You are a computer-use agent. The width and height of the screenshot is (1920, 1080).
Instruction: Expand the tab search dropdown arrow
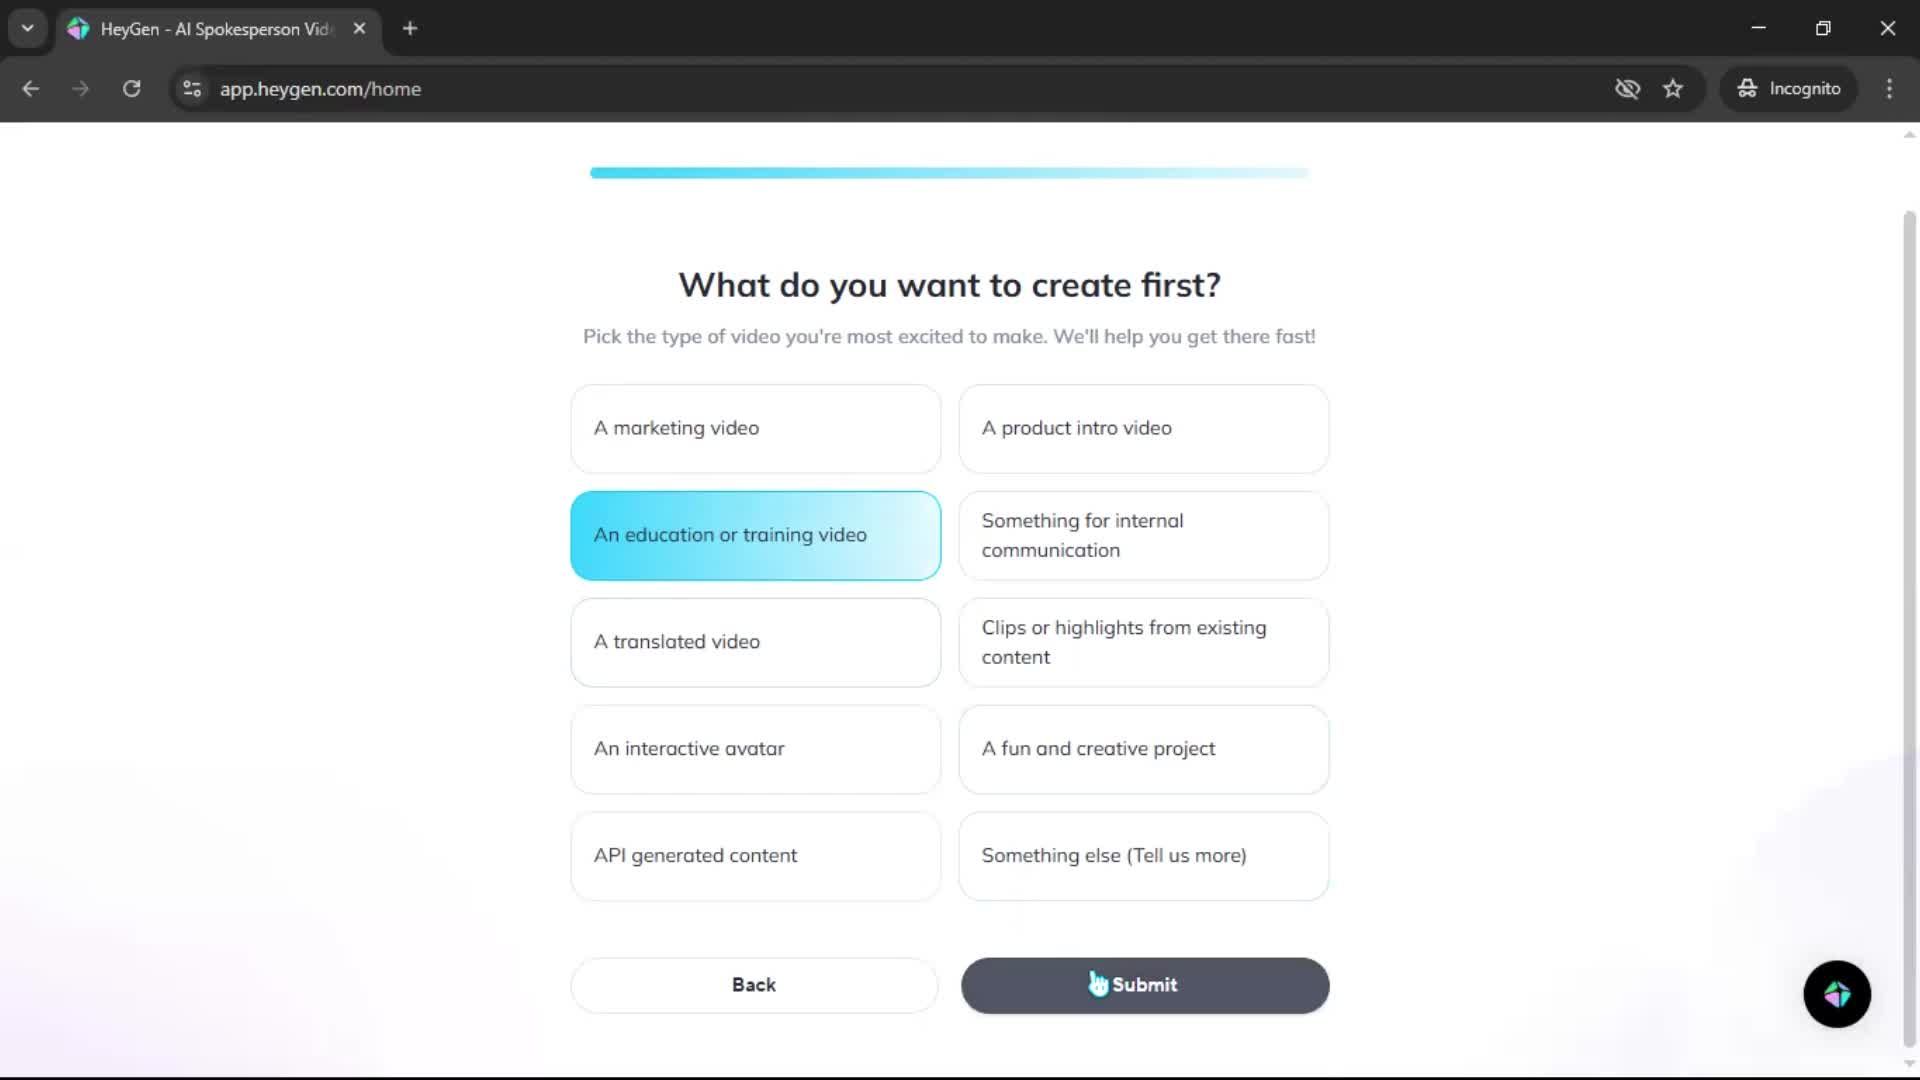(28, 29)
